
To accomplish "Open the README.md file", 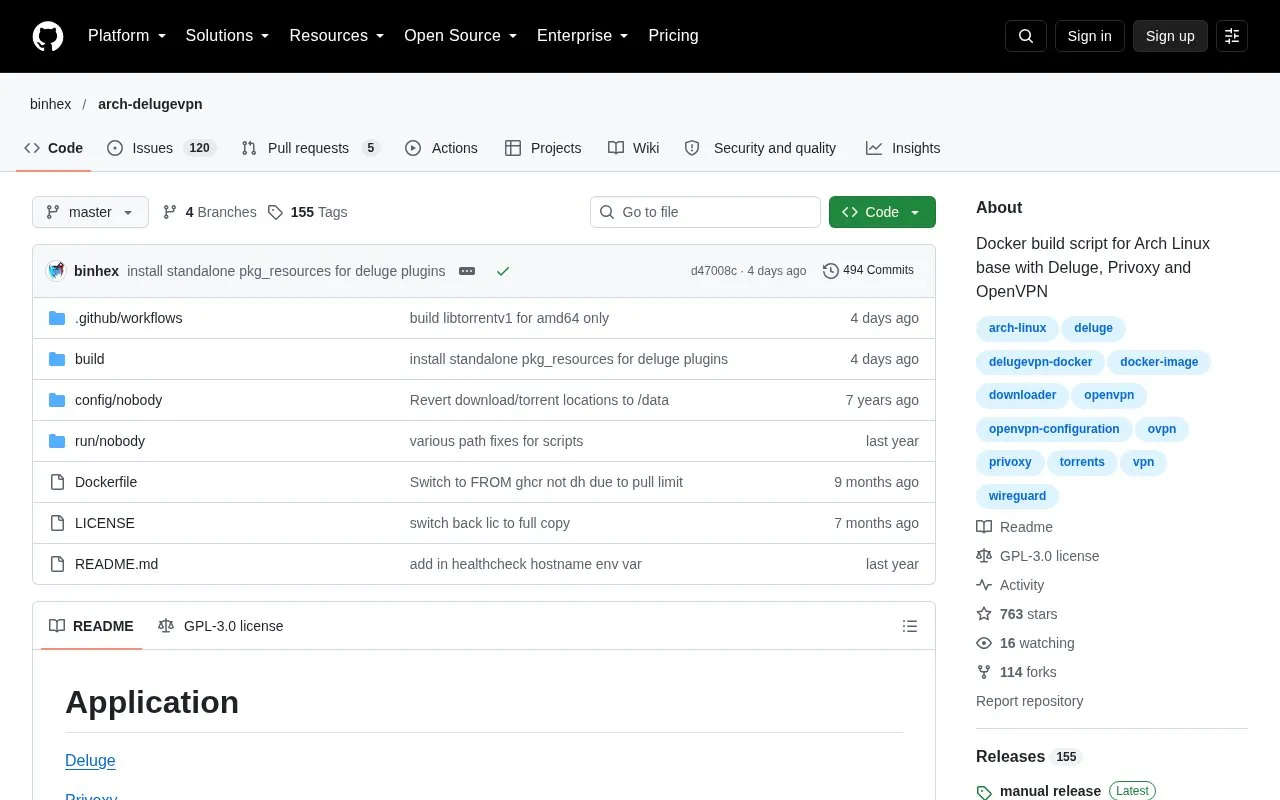I will click(x=116, y=564).
